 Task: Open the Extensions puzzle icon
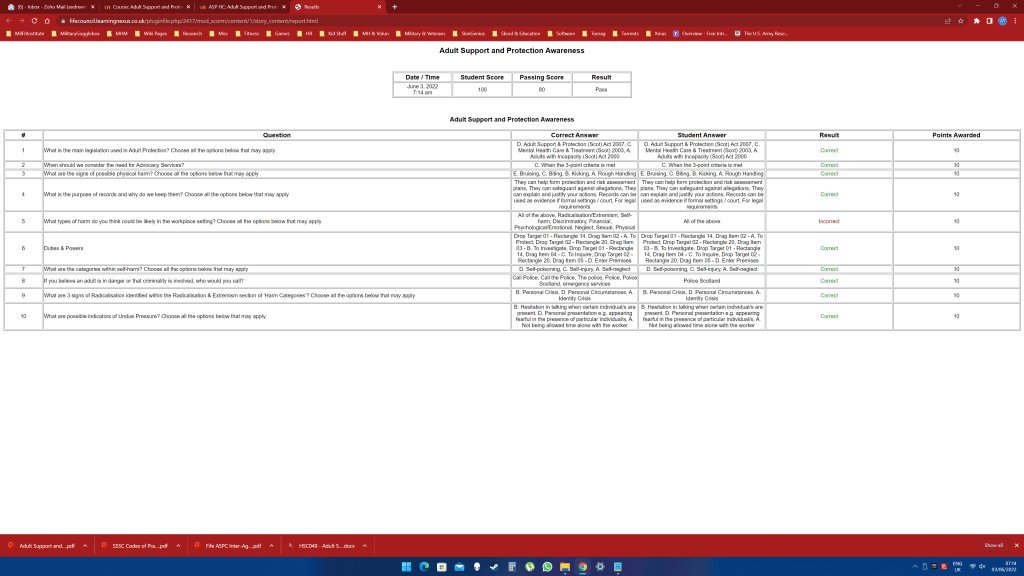(976, 20)
